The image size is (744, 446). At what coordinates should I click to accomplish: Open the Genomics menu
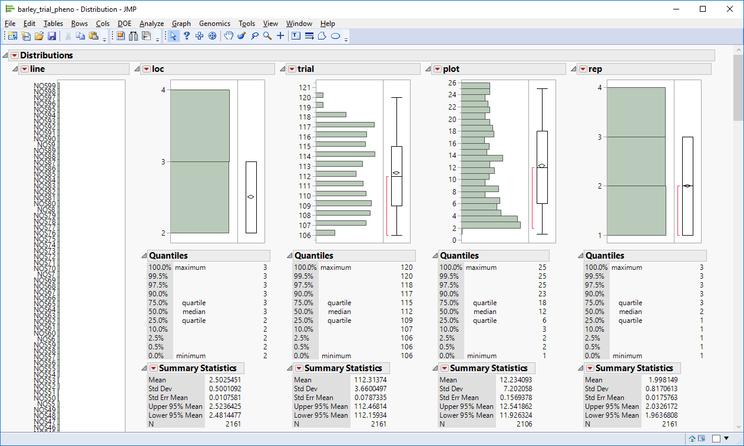pyautogui.click(x=214, y=23)
